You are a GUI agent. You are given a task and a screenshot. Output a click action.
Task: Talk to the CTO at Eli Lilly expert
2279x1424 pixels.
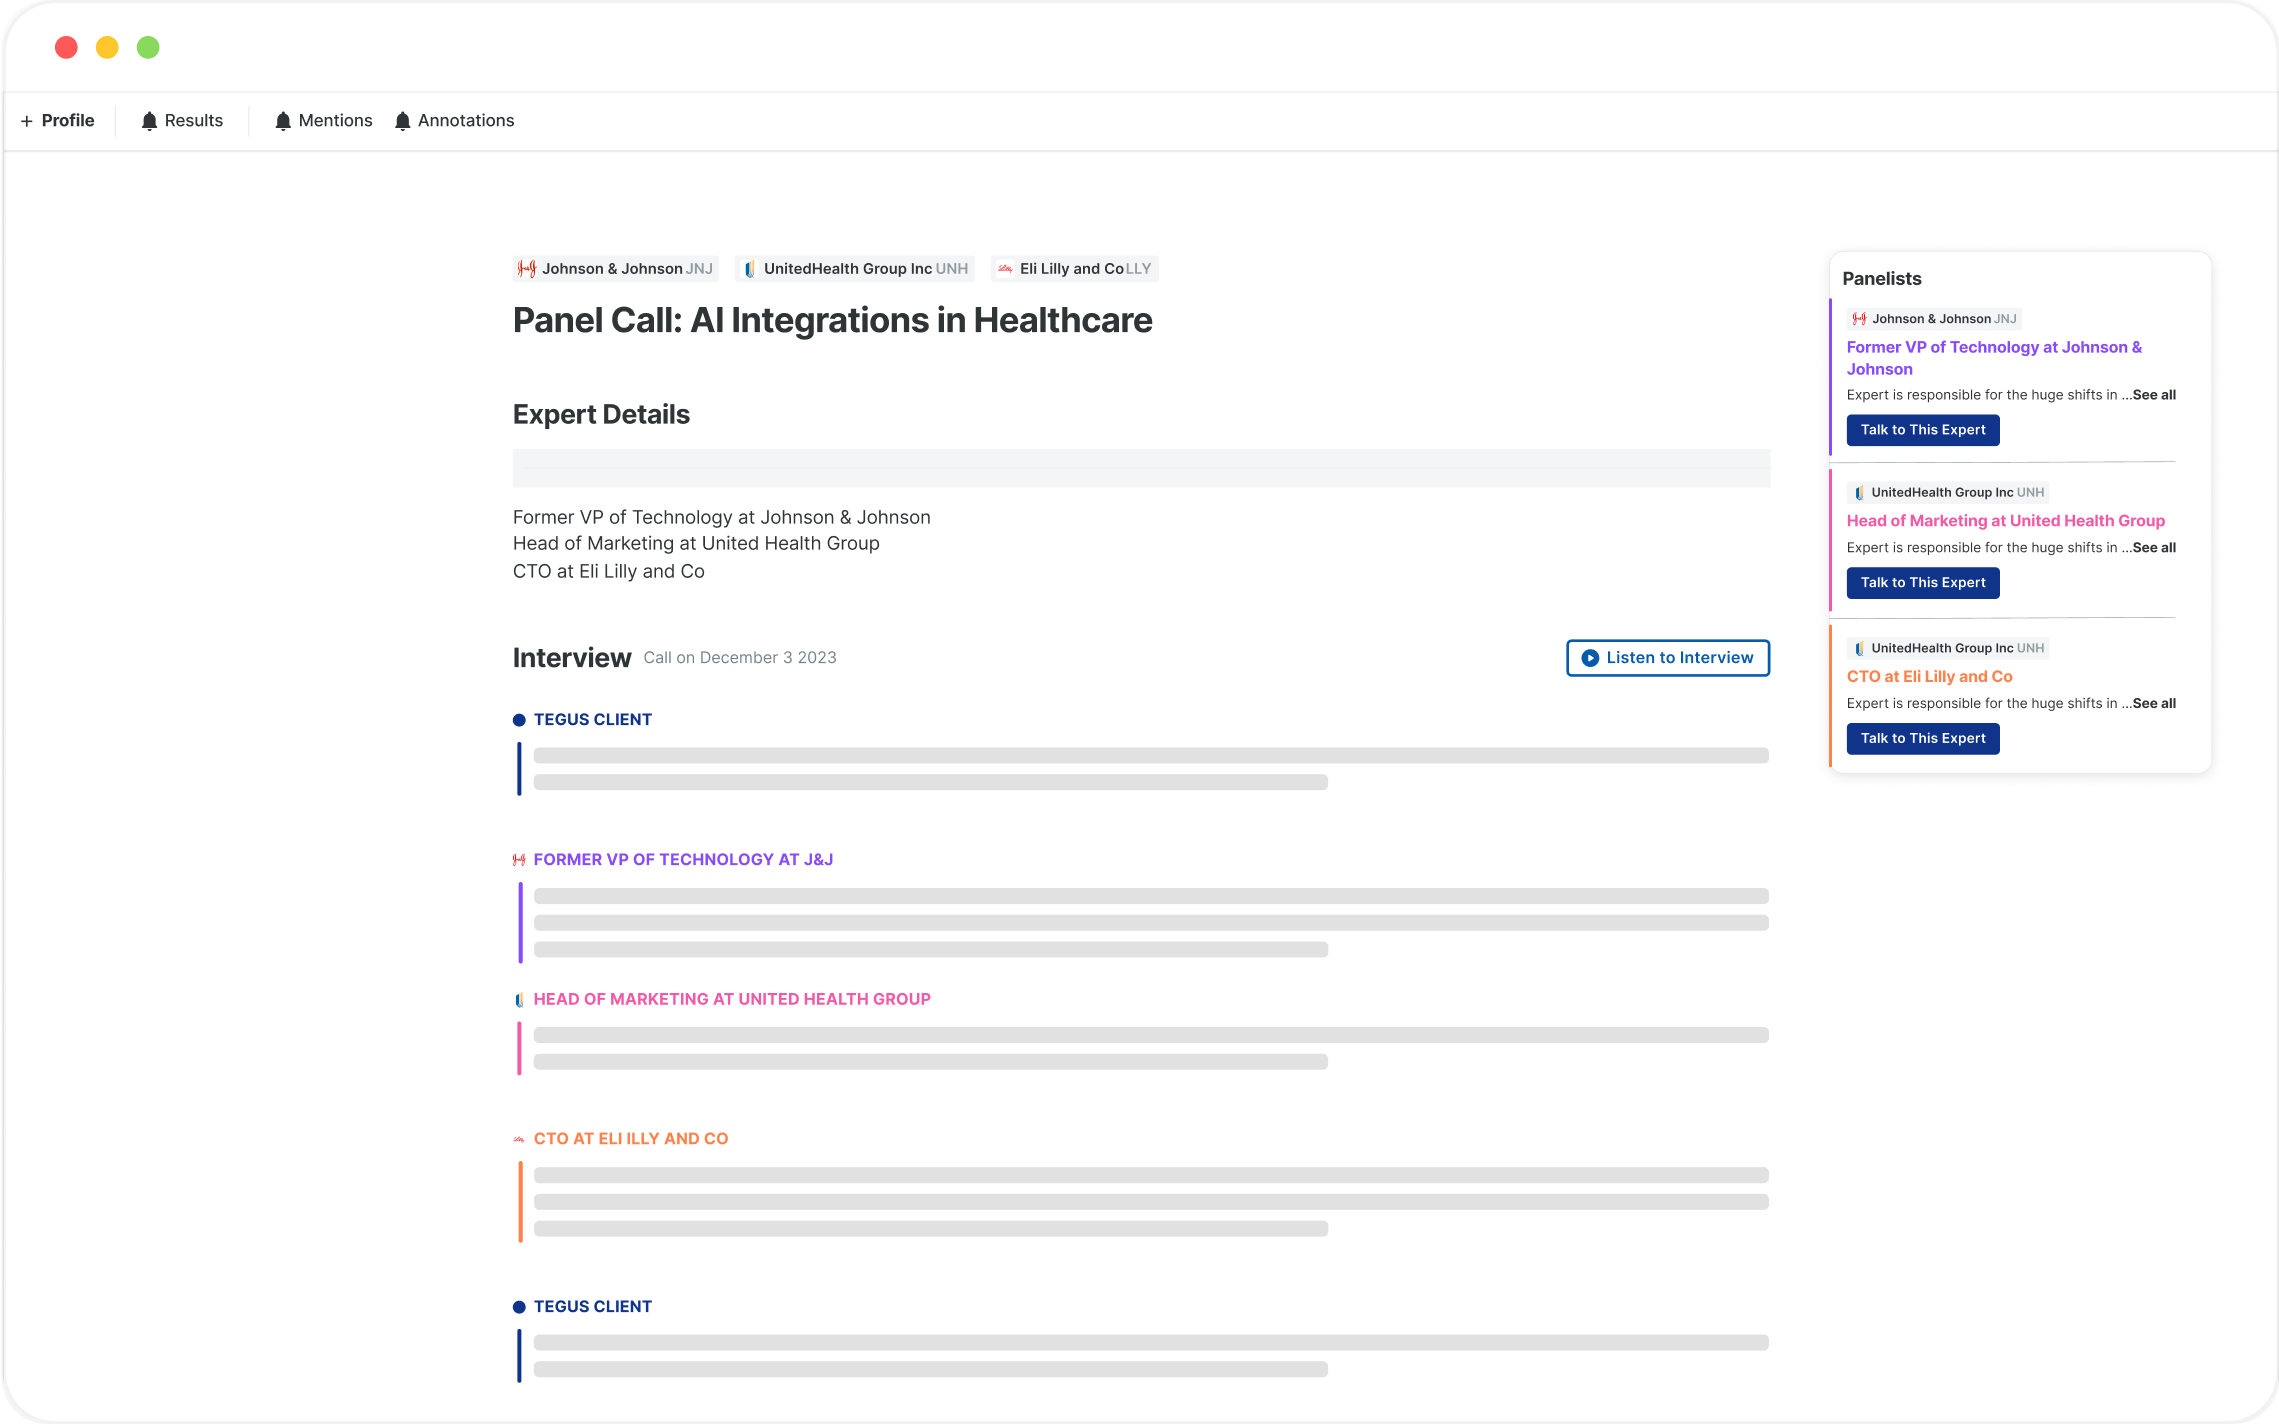click(1922, 739)
